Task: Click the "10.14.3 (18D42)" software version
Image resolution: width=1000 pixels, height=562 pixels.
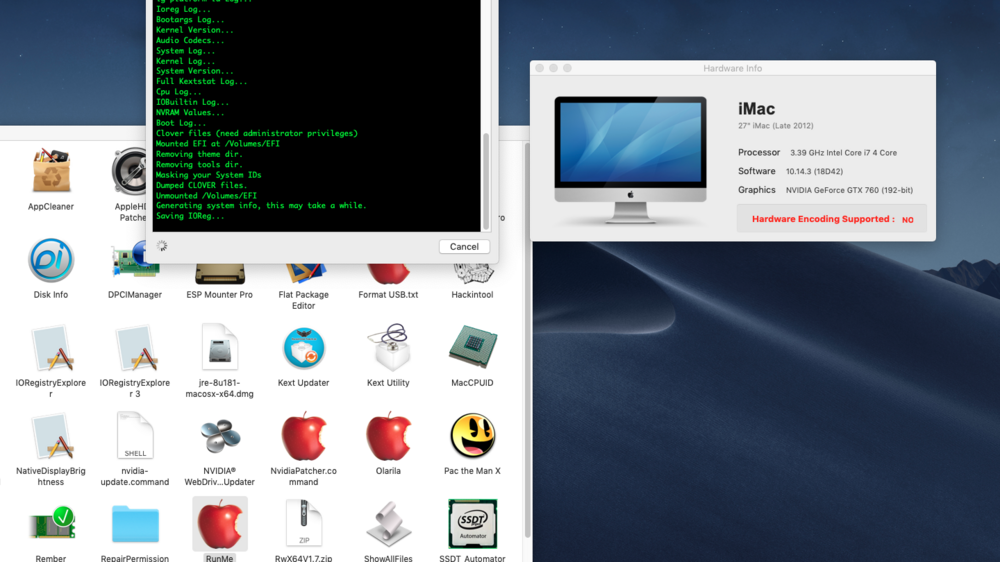Action: 814,172
